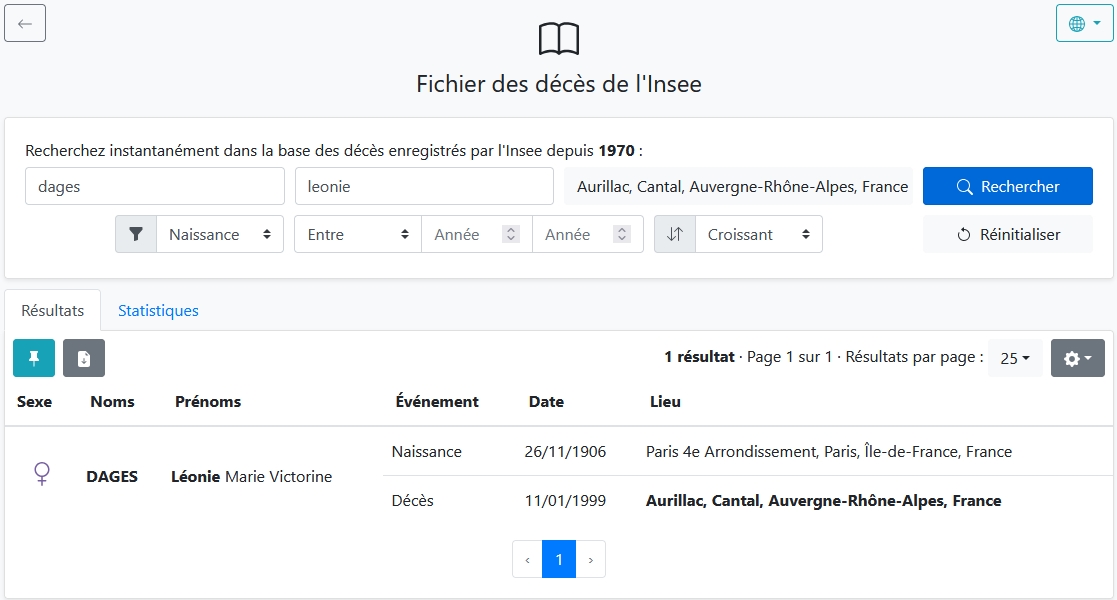1117x600 pixels.
Task: Click the surname field containing dages
Action: tap(155, 186)
